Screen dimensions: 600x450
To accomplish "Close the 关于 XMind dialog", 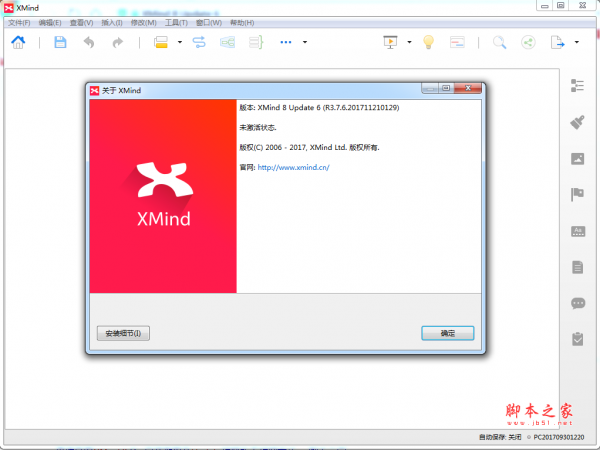I will pyautogui.click(x=468, y=88).
